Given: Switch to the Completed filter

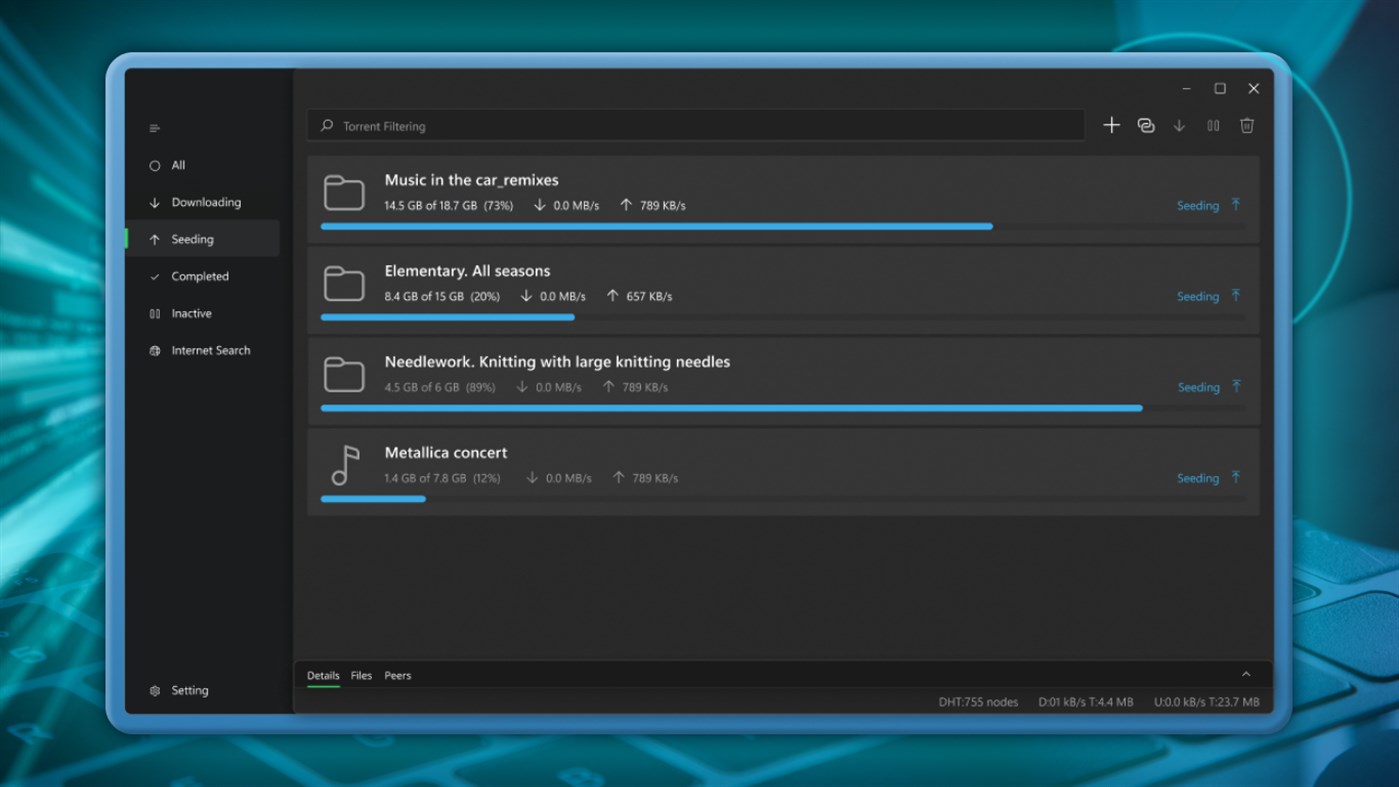Looking at the screenshot, I should [199, 276].
